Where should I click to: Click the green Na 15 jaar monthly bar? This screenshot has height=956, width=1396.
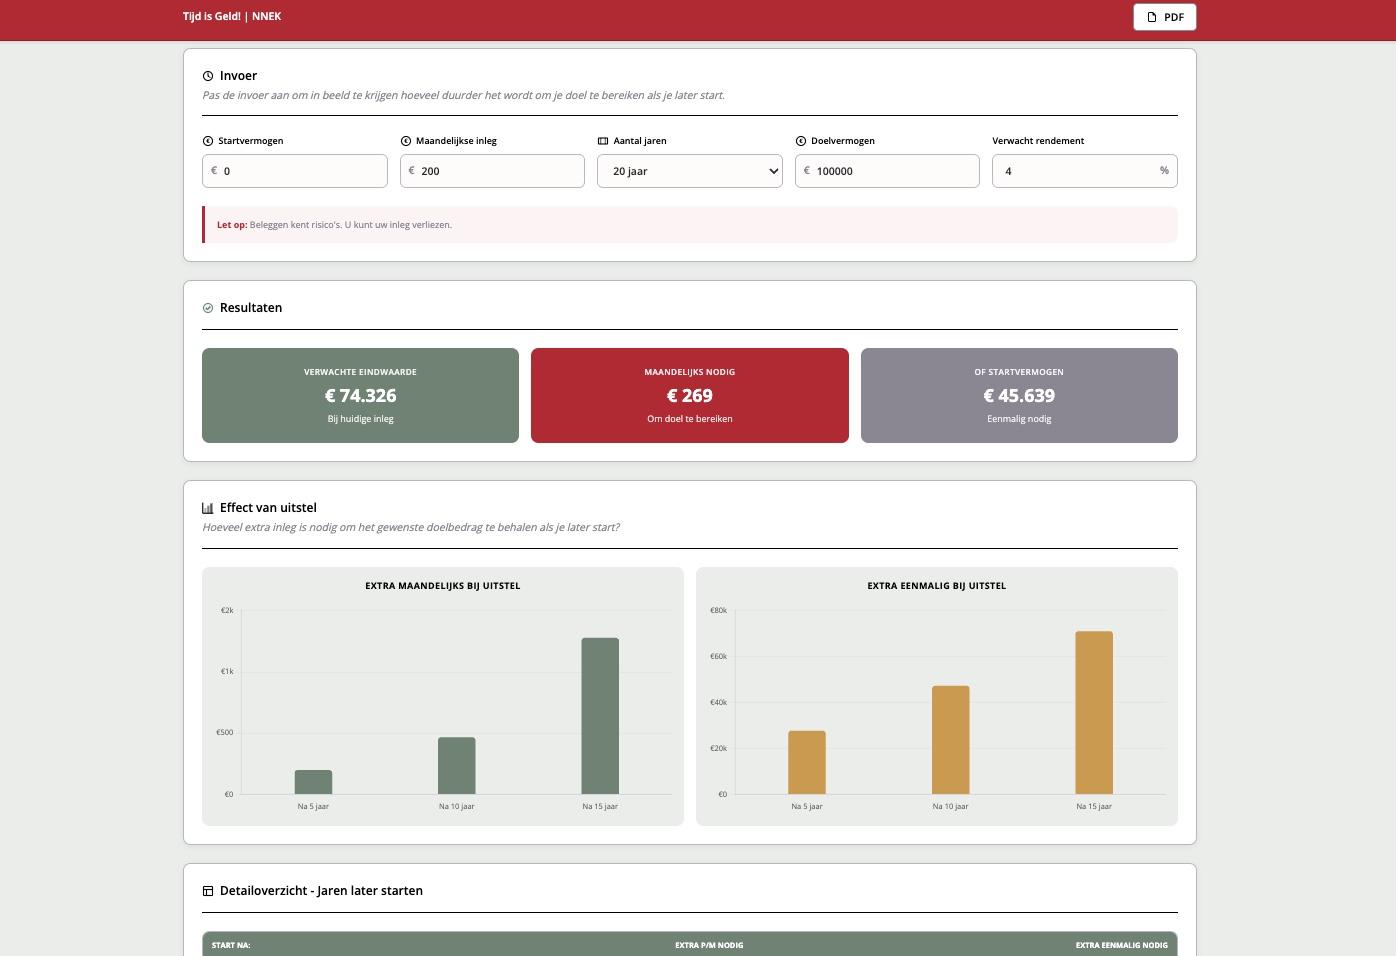pyautogui.click(x=600, y=715)
